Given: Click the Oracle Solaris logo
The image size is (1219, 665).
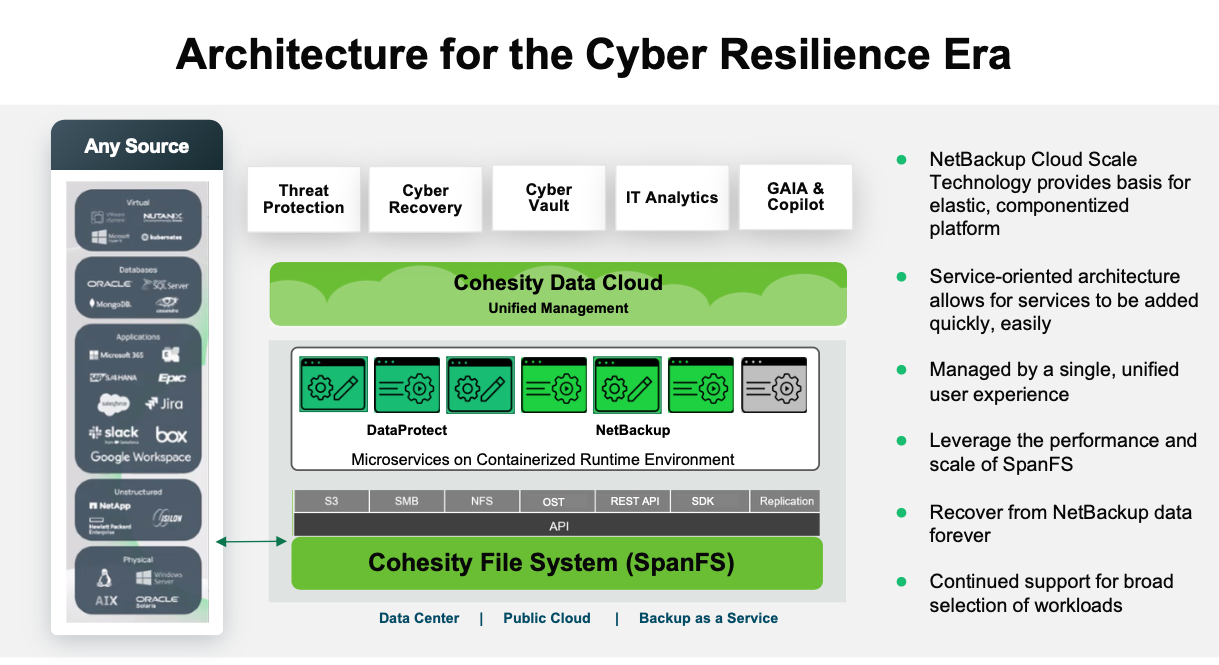Looking at the screenshot, I should click(157, 601).
